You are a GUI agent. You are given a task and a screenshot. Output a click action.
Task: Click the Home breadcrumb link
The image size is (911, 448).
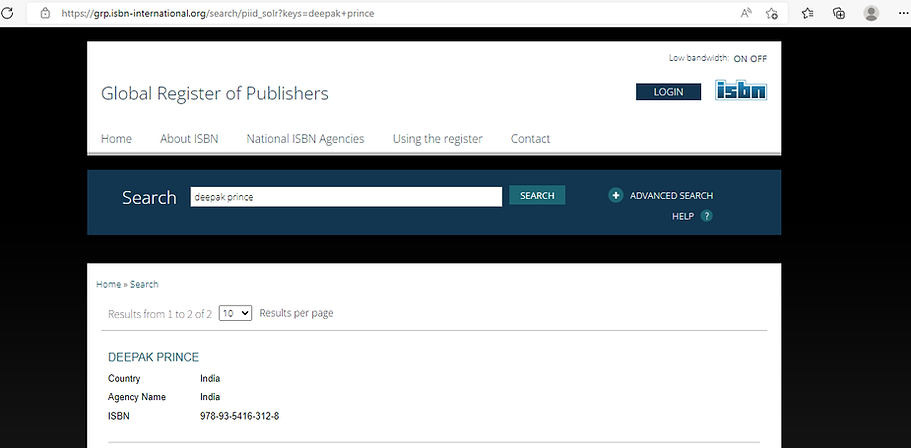tap(109, 284)
